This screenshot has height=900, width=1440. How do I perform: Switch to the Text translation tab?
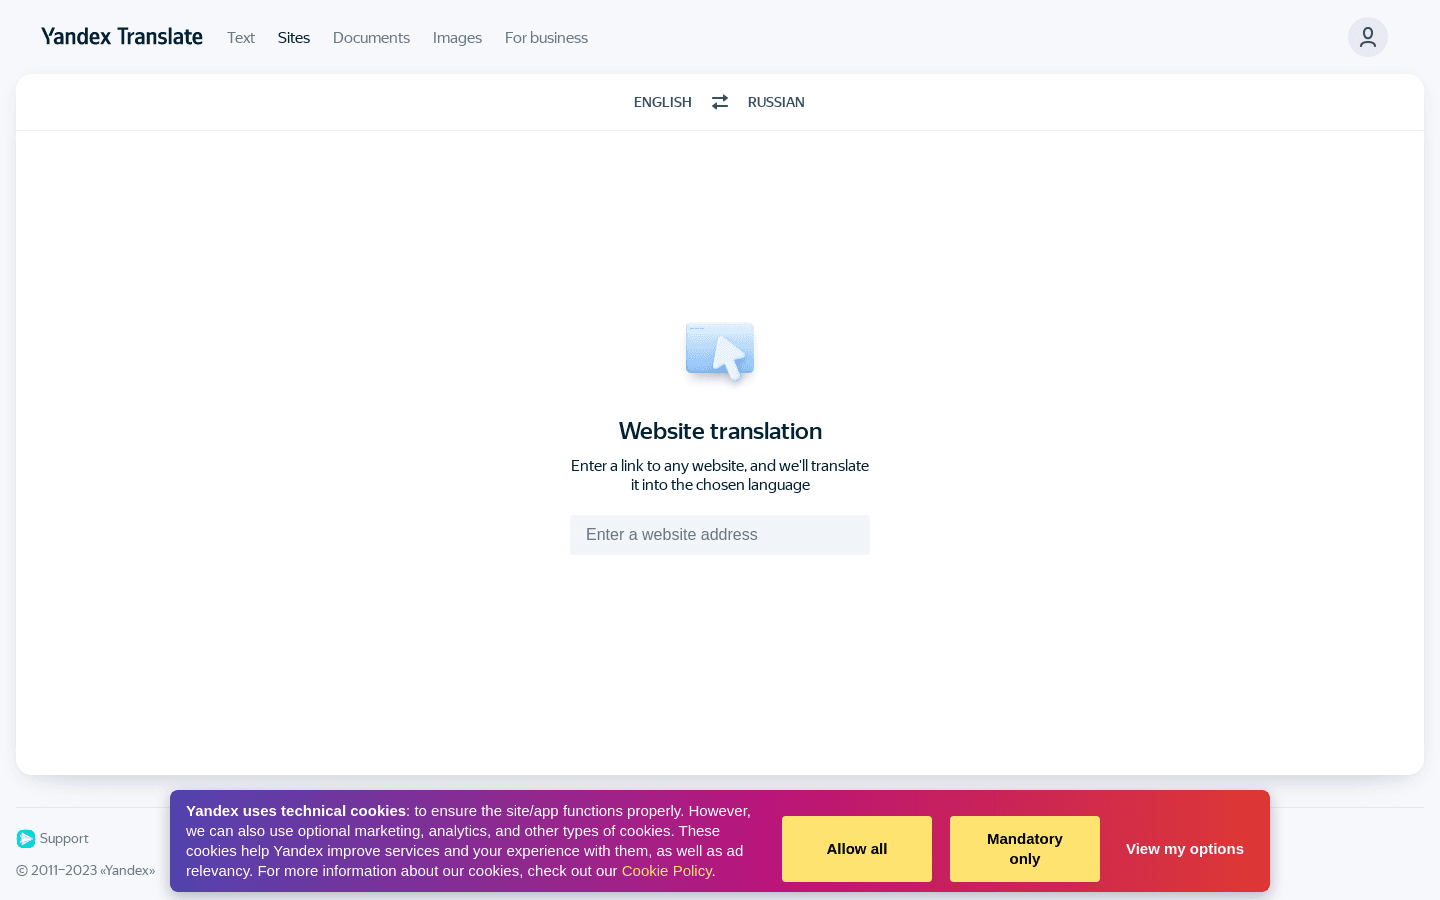pyautogui.click(x=241, y=37)
